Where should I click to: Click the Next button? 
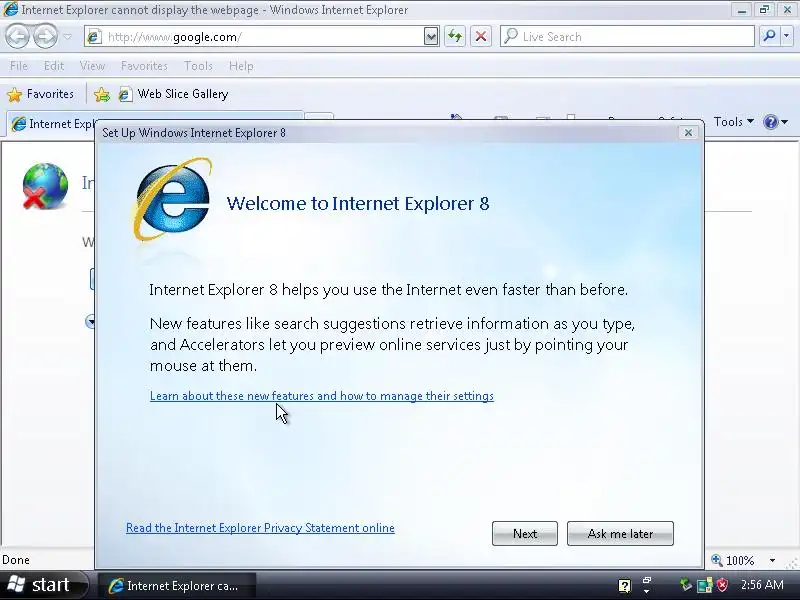point(525,534)
